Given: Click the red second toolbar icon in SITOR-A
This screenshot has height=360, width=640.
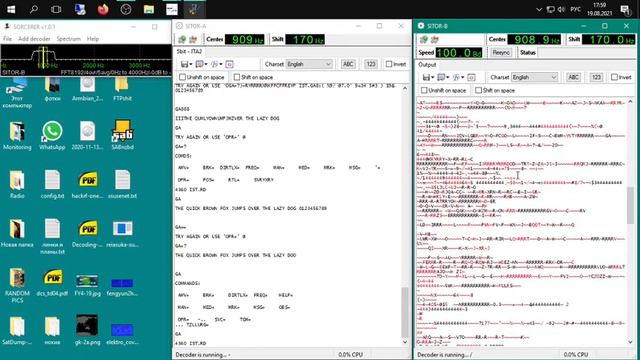Looking at the screenshot, I should click(x=193, y=40).
